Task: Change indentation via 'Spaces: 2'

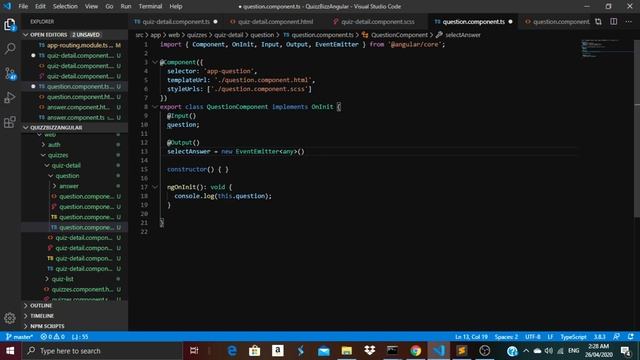Action: [x=506, y=337]
